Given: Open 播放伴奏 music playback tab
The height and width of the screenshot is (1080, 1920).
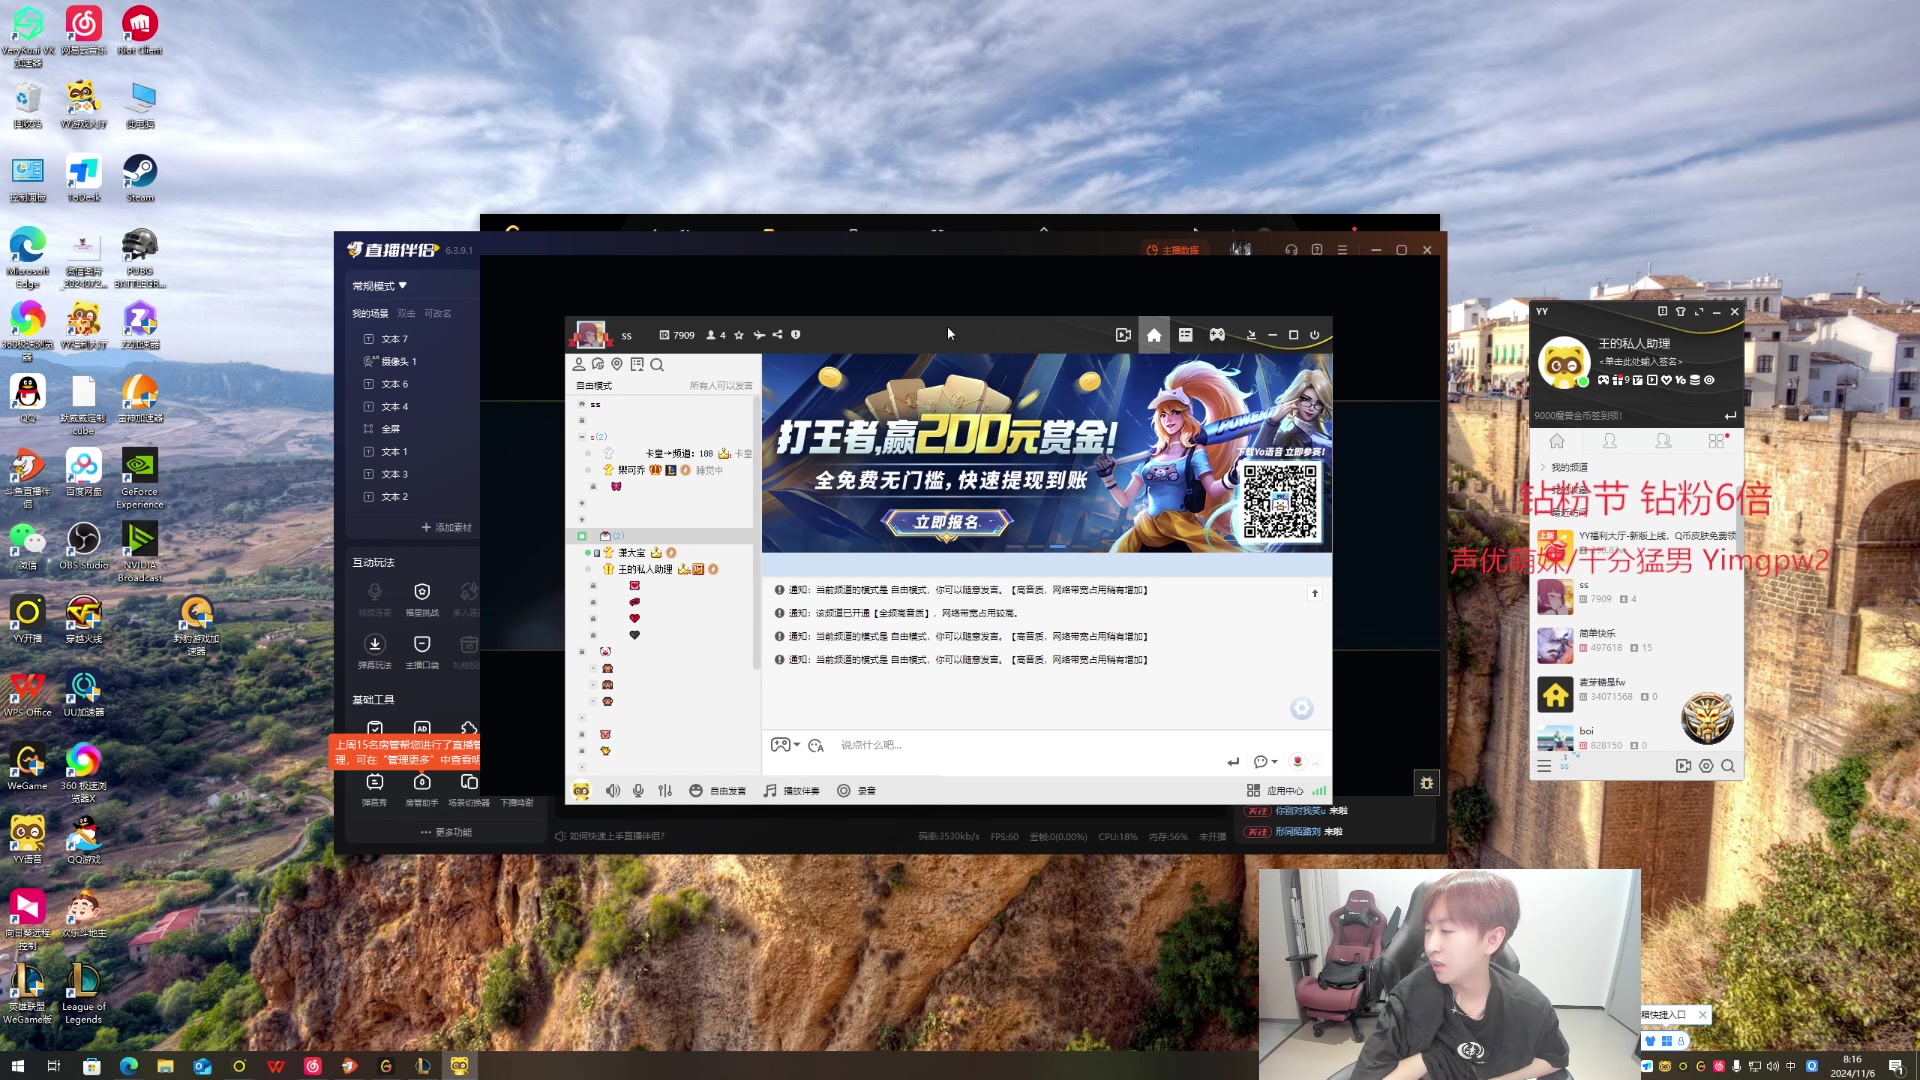Looking at the screenshot, I should (798, 791).
